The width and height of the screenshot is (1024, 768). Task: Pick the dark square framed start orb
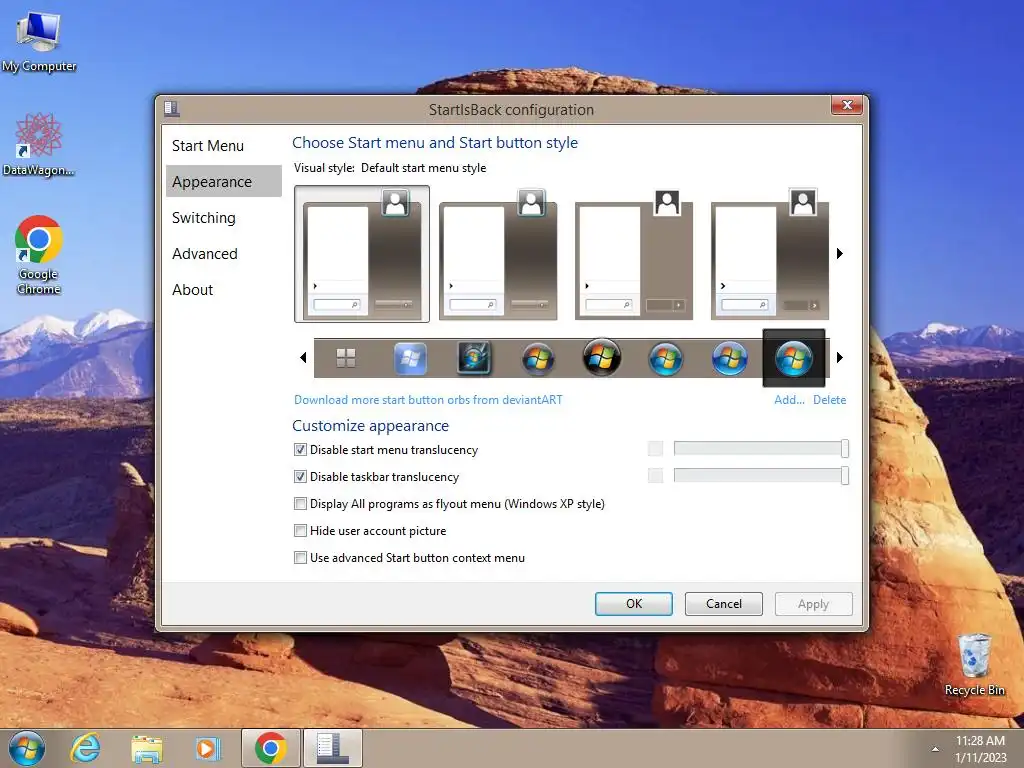point(474,358)
